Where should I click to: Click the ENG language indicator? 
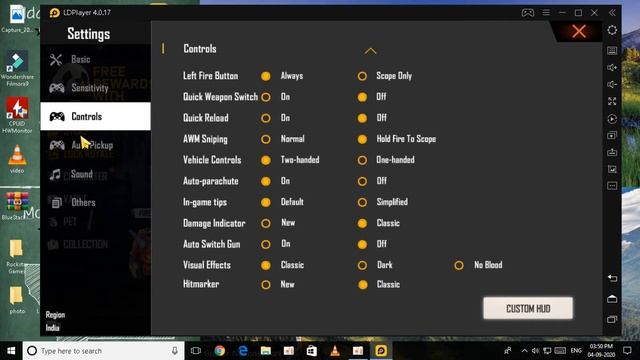(x=576, y=351)
